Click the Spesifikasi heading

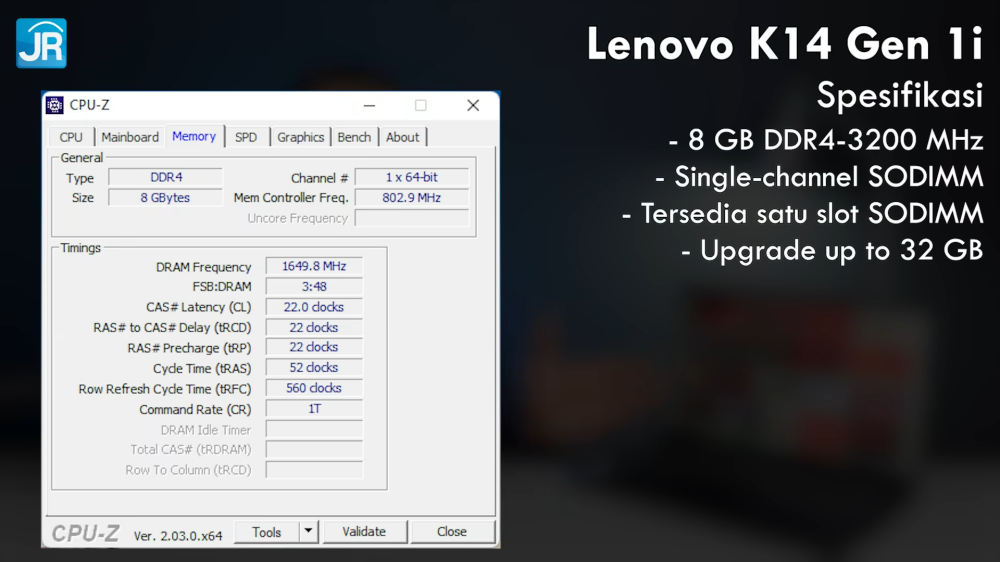click(x=900, y=96)
